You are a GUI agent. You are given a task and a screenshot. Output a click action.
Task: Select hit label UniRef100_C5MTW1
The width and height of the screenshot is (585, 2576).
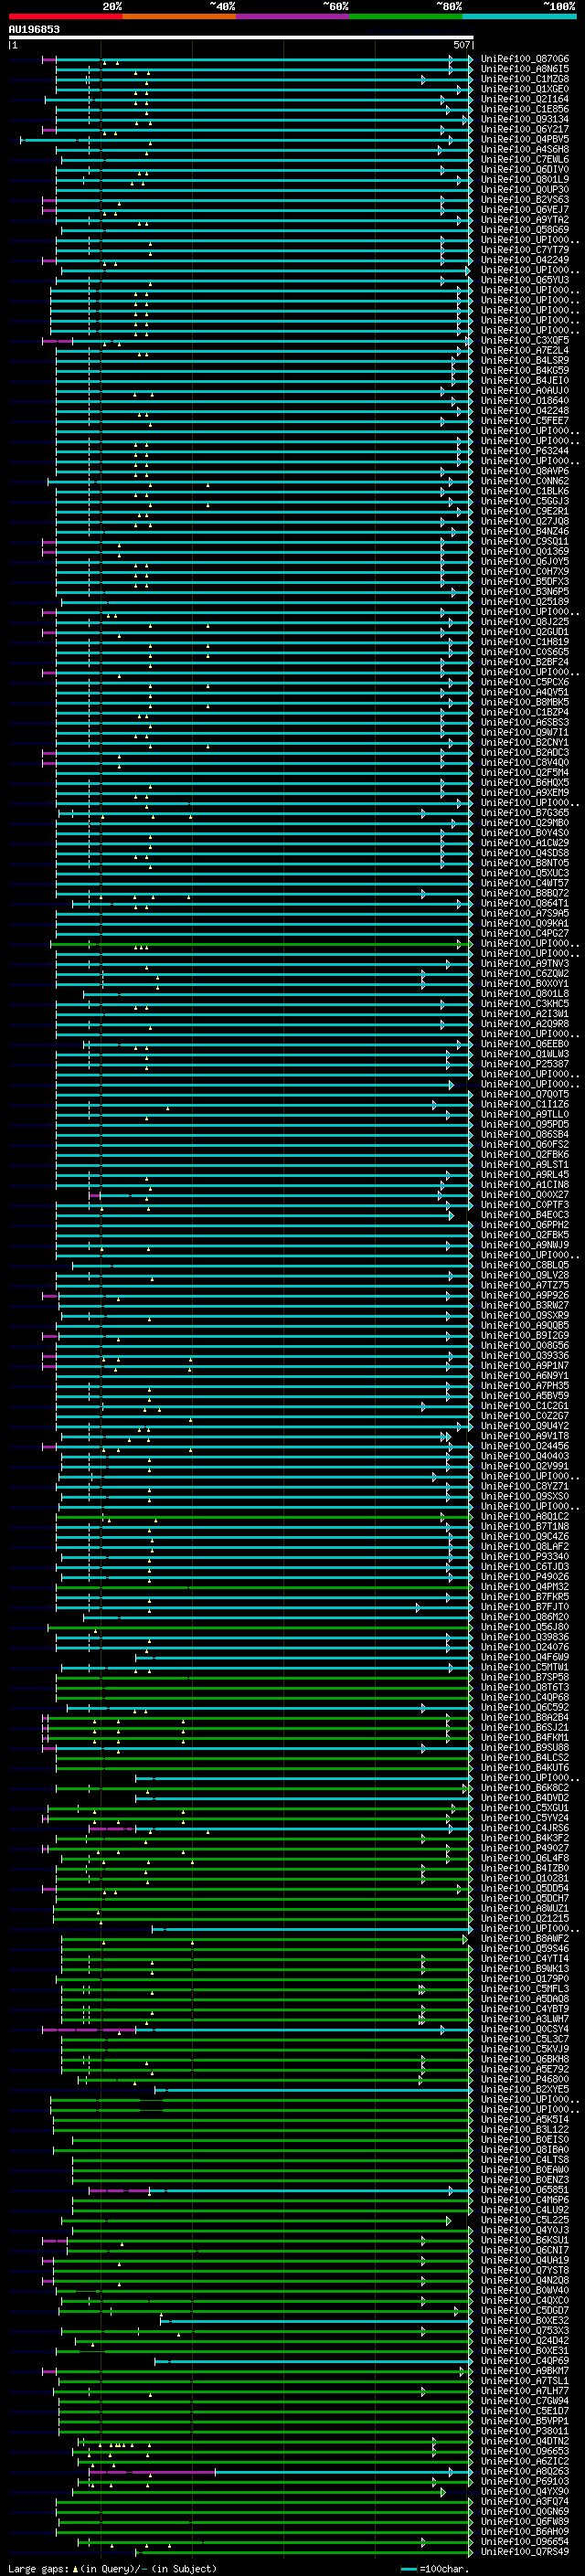click(x=525, y=1667)
